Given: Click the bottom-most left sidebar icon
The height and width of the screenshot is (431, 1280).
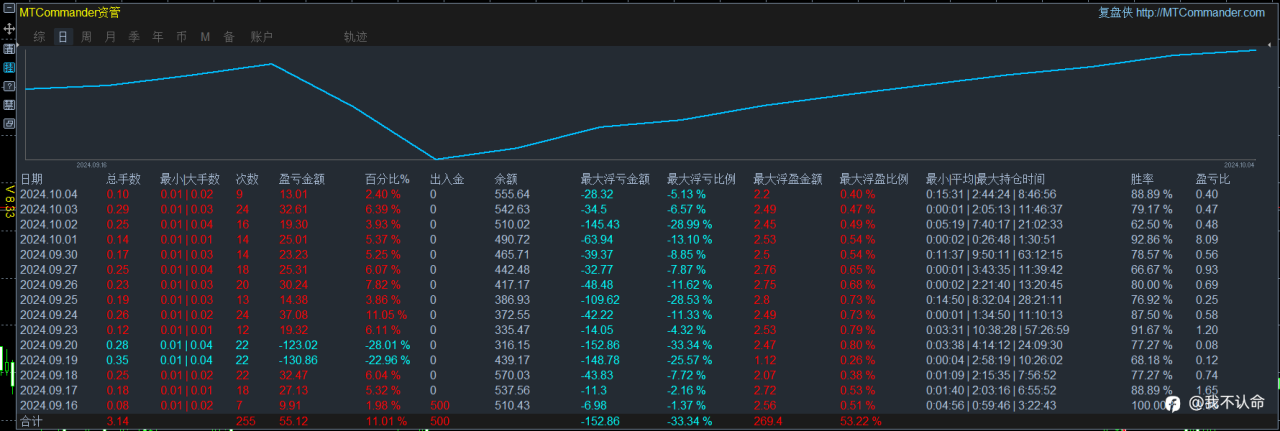Looking at the screenshot, I should 9,124.
